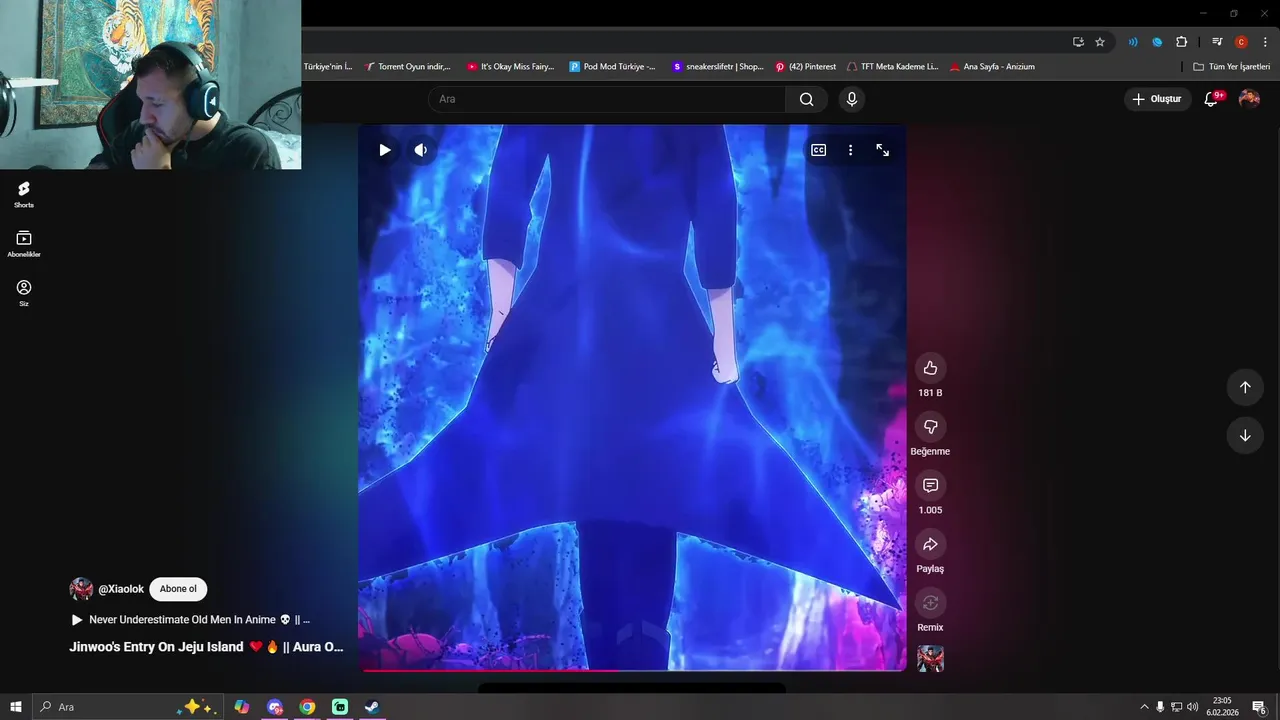Open Chrome extensions puzzle menu

coord(1182,42)
